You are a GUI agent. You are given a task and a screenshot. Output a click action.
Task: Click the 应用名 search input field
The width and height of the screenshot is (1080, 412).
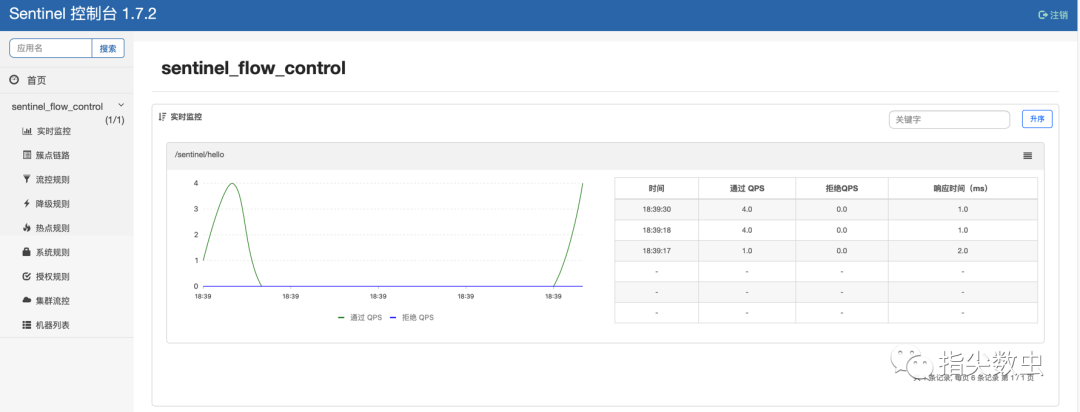click(x=51, y=48)
